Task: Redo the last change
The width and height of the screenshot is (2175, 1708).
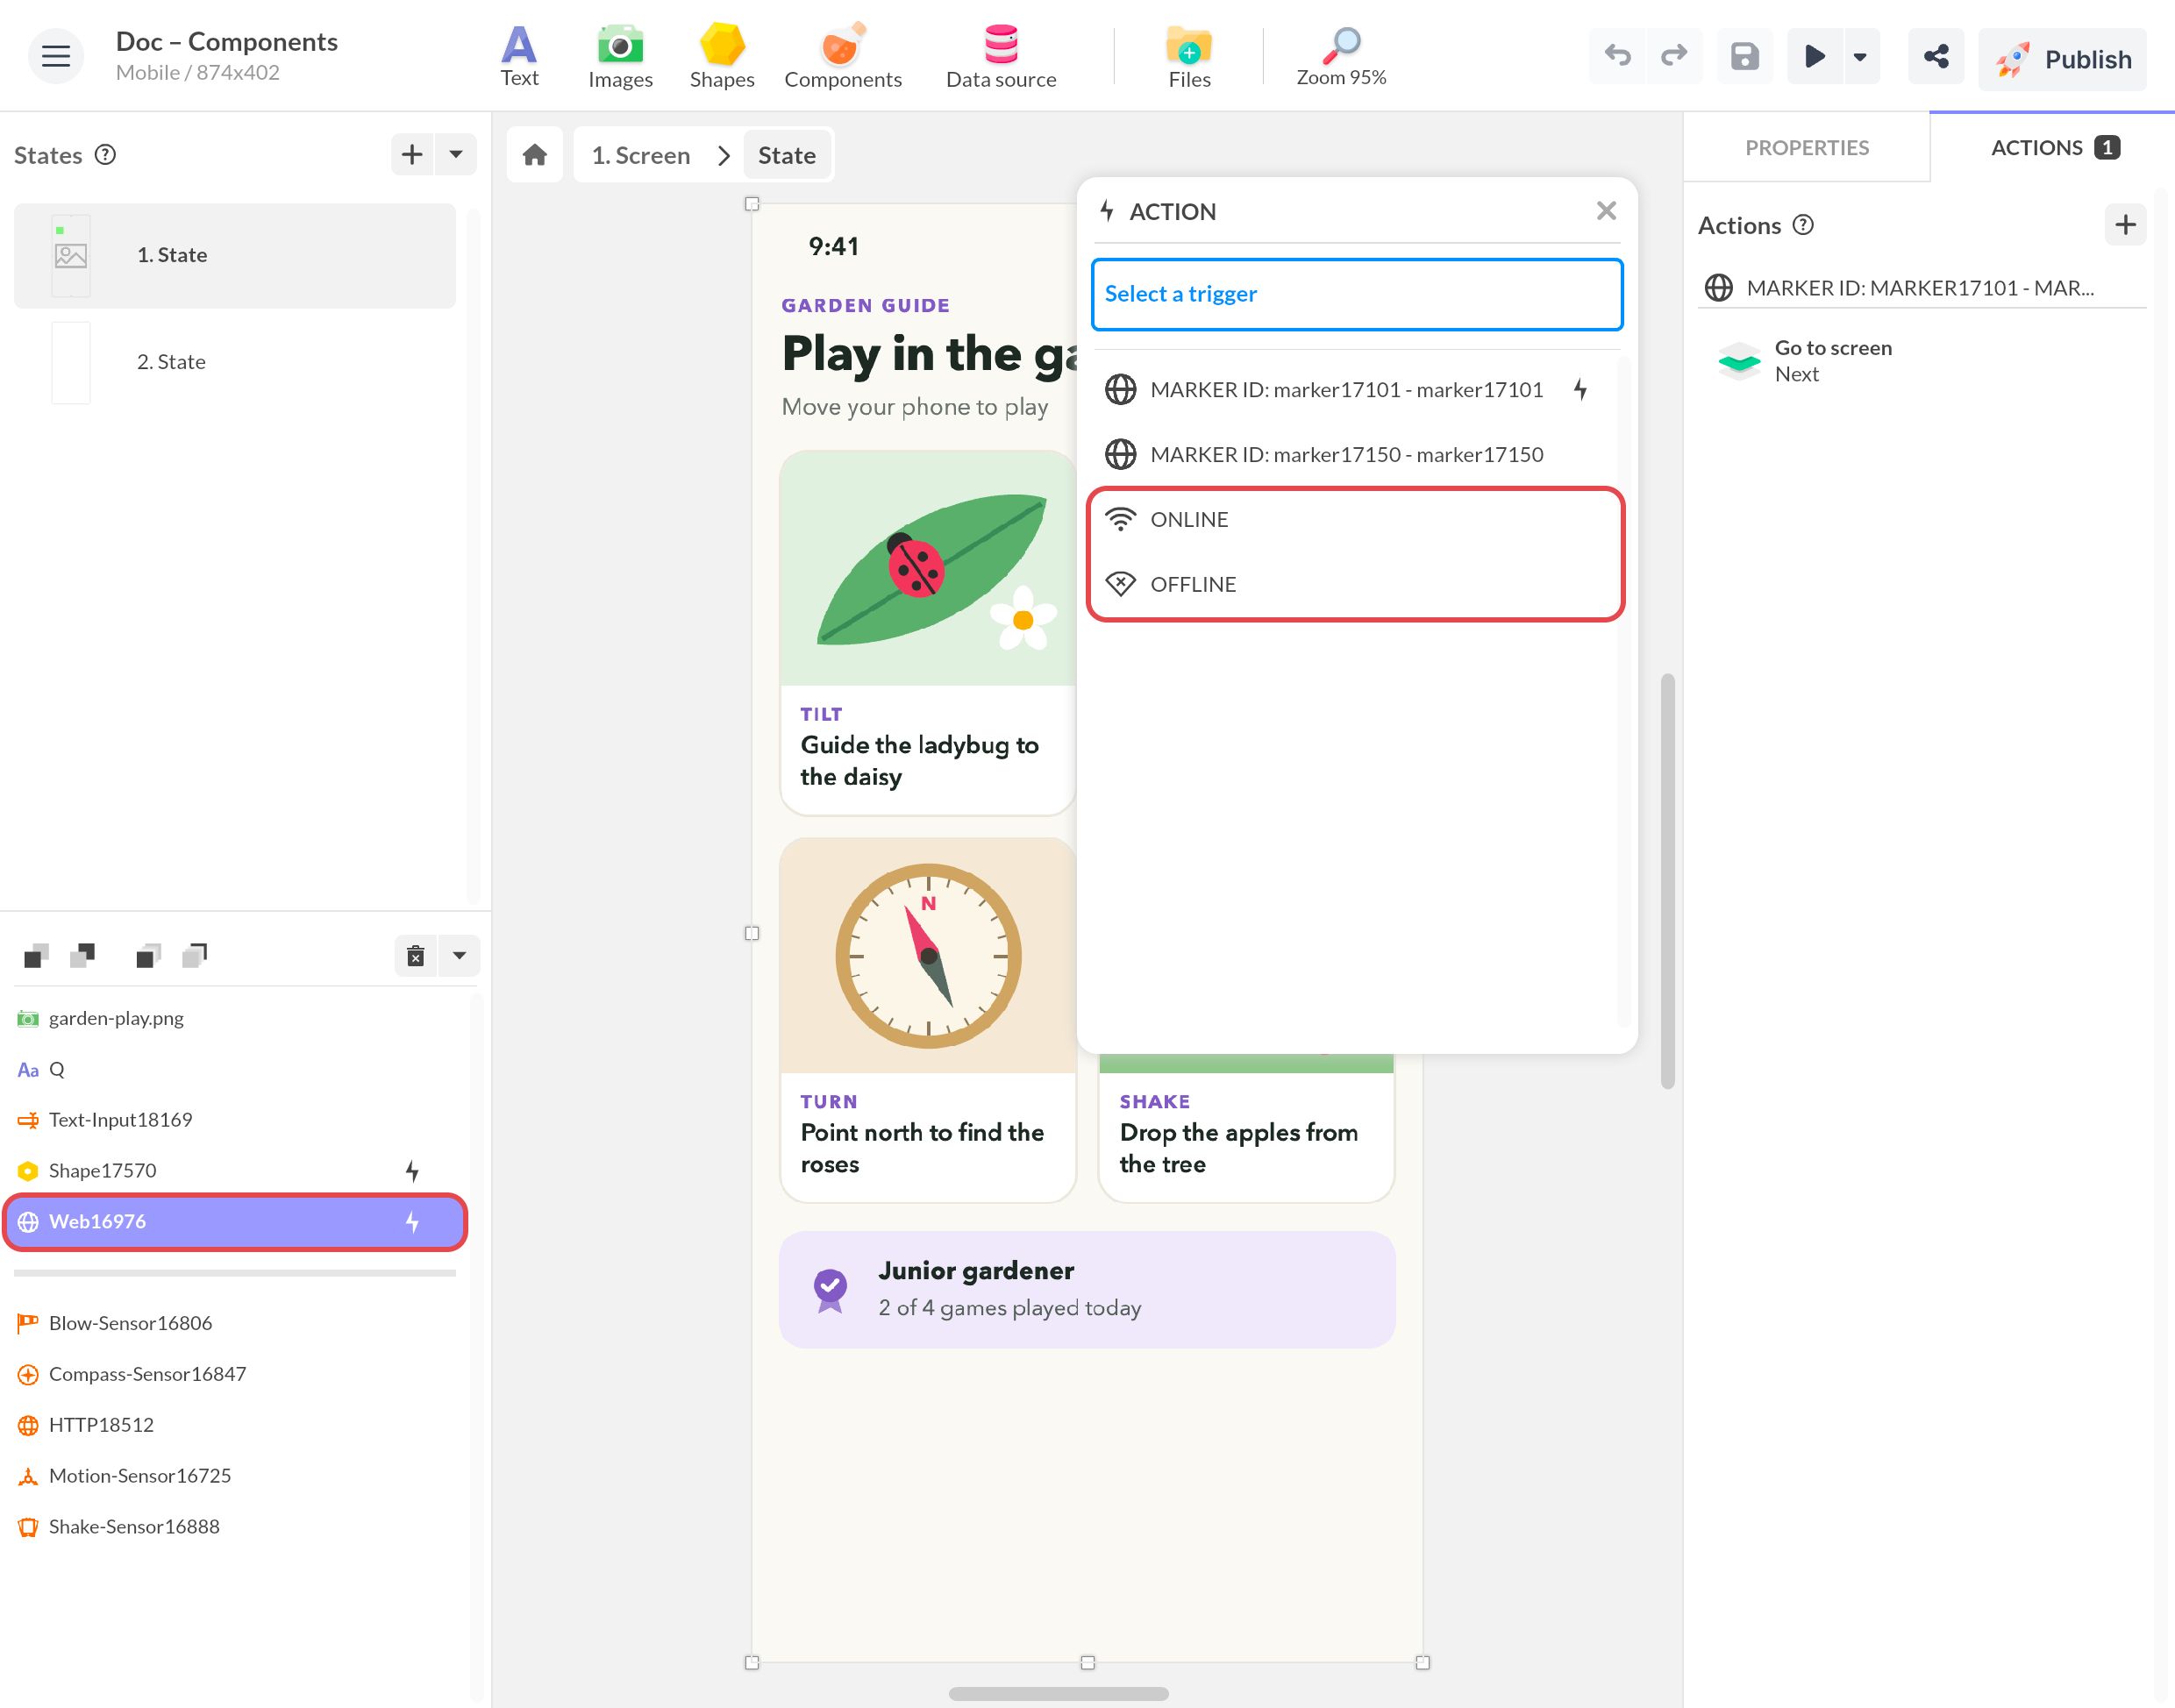Action: click(1673, 56)
